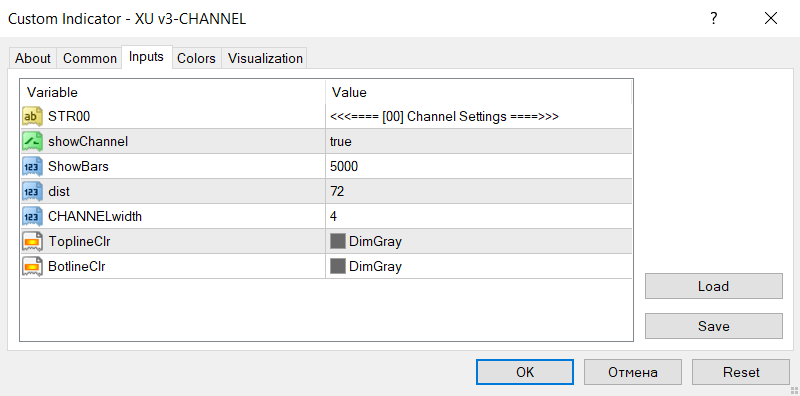Open the ToplineClr DimGray color dropdown
The width and height of the screenshot is (800, 396).
[479, 241]
